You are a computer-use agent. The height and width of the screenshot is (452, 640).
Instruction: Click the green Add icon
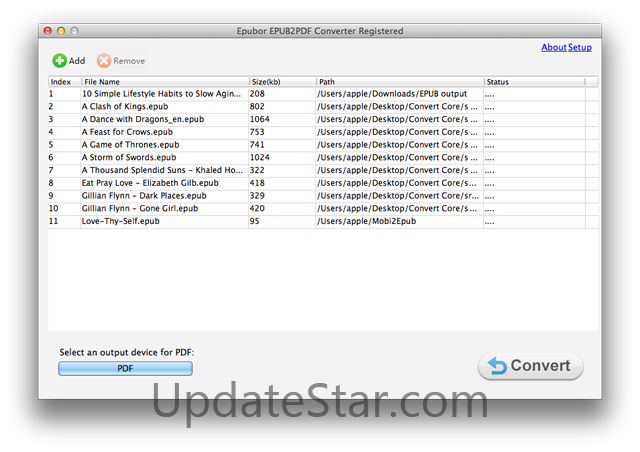[x=59, y=60]
